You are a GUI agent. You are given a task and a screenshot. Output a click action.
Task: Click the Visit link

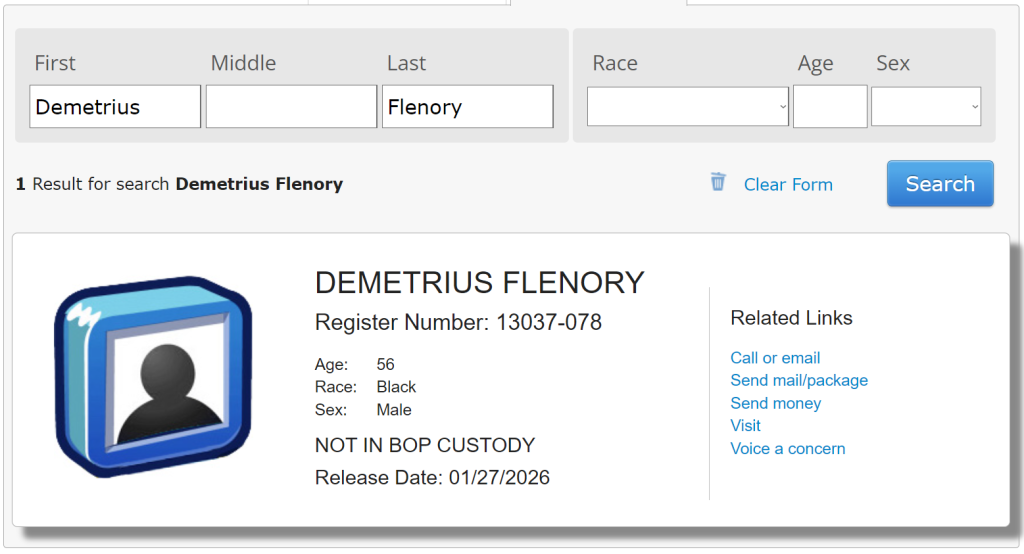coord(746,425)
